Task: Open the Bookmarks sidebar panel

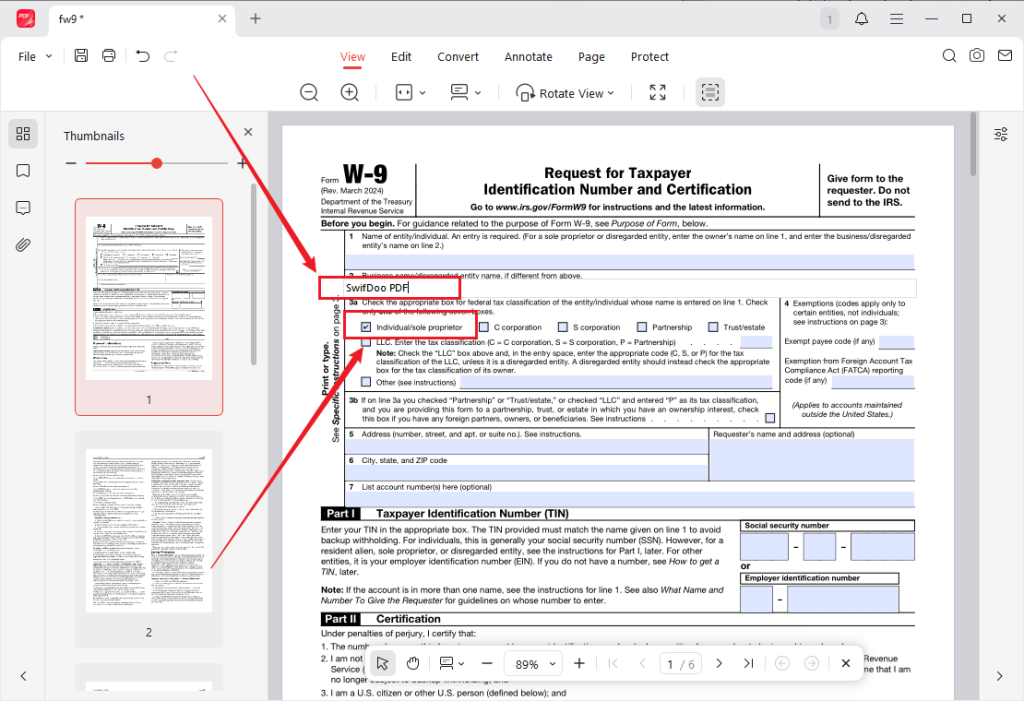Action: (23, 171)
